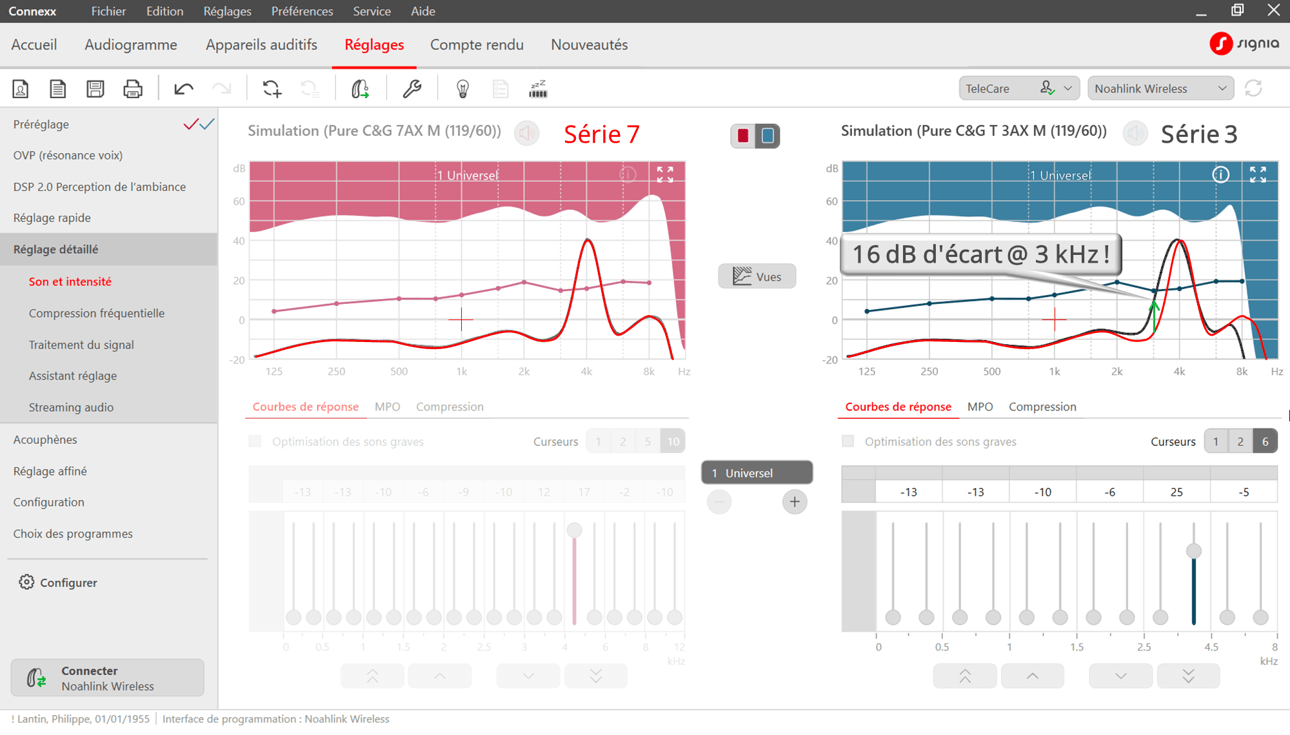Image resolution: width=1290 pixels, height=735 pixels.
Task: Expand the right blue graph to fullscreen
Action: point(1258,175)
